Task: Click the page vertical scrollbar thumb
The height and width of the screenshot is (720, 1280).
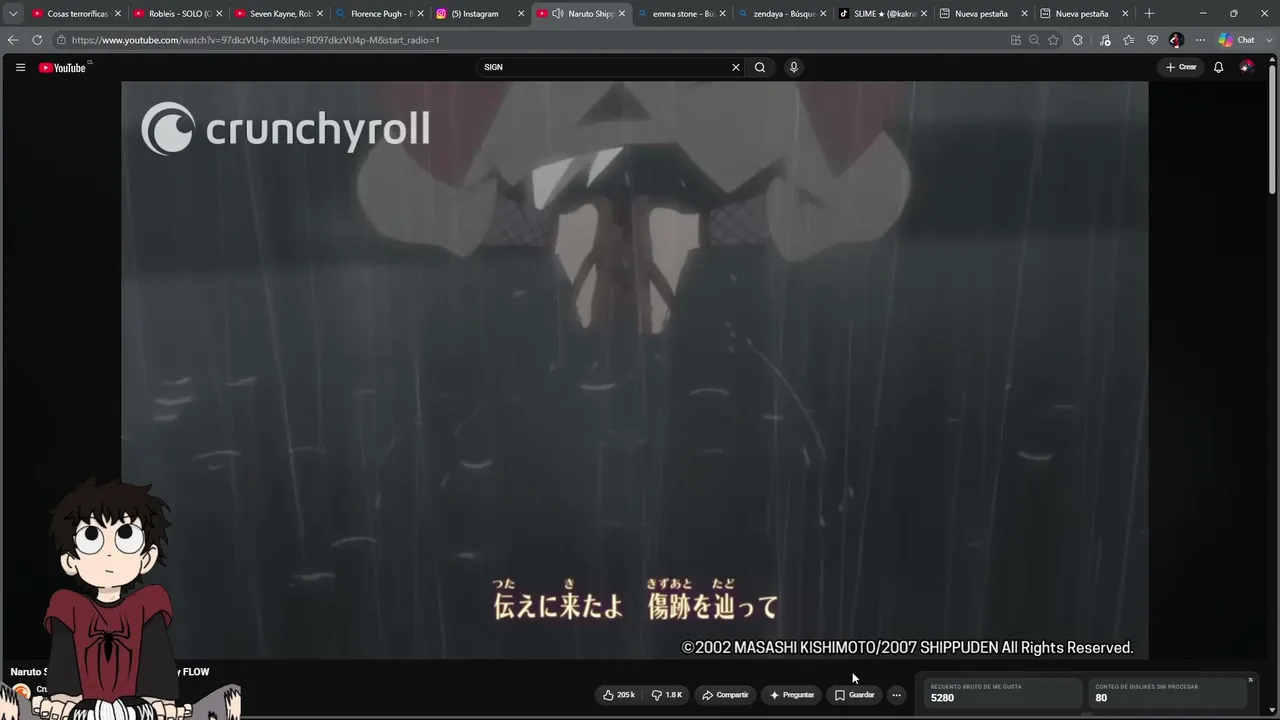Action: click(1272, 130)
